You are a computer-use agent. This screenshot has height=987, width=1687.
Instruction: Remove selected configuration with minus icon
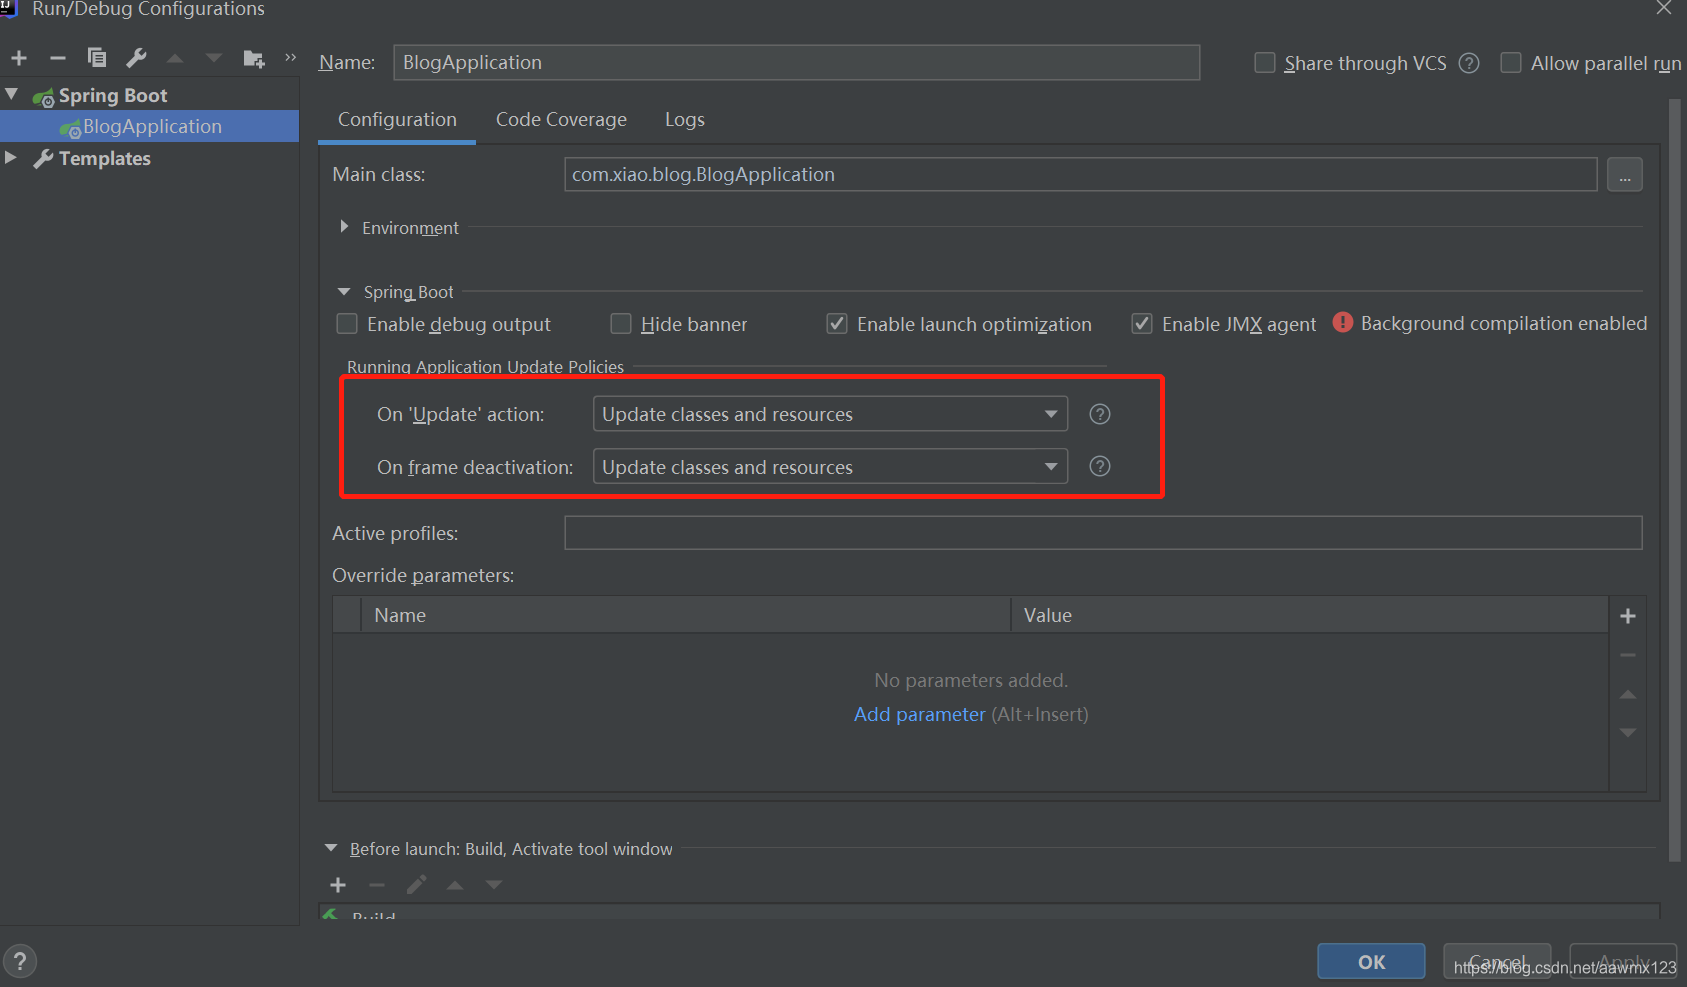click(58, 58)
